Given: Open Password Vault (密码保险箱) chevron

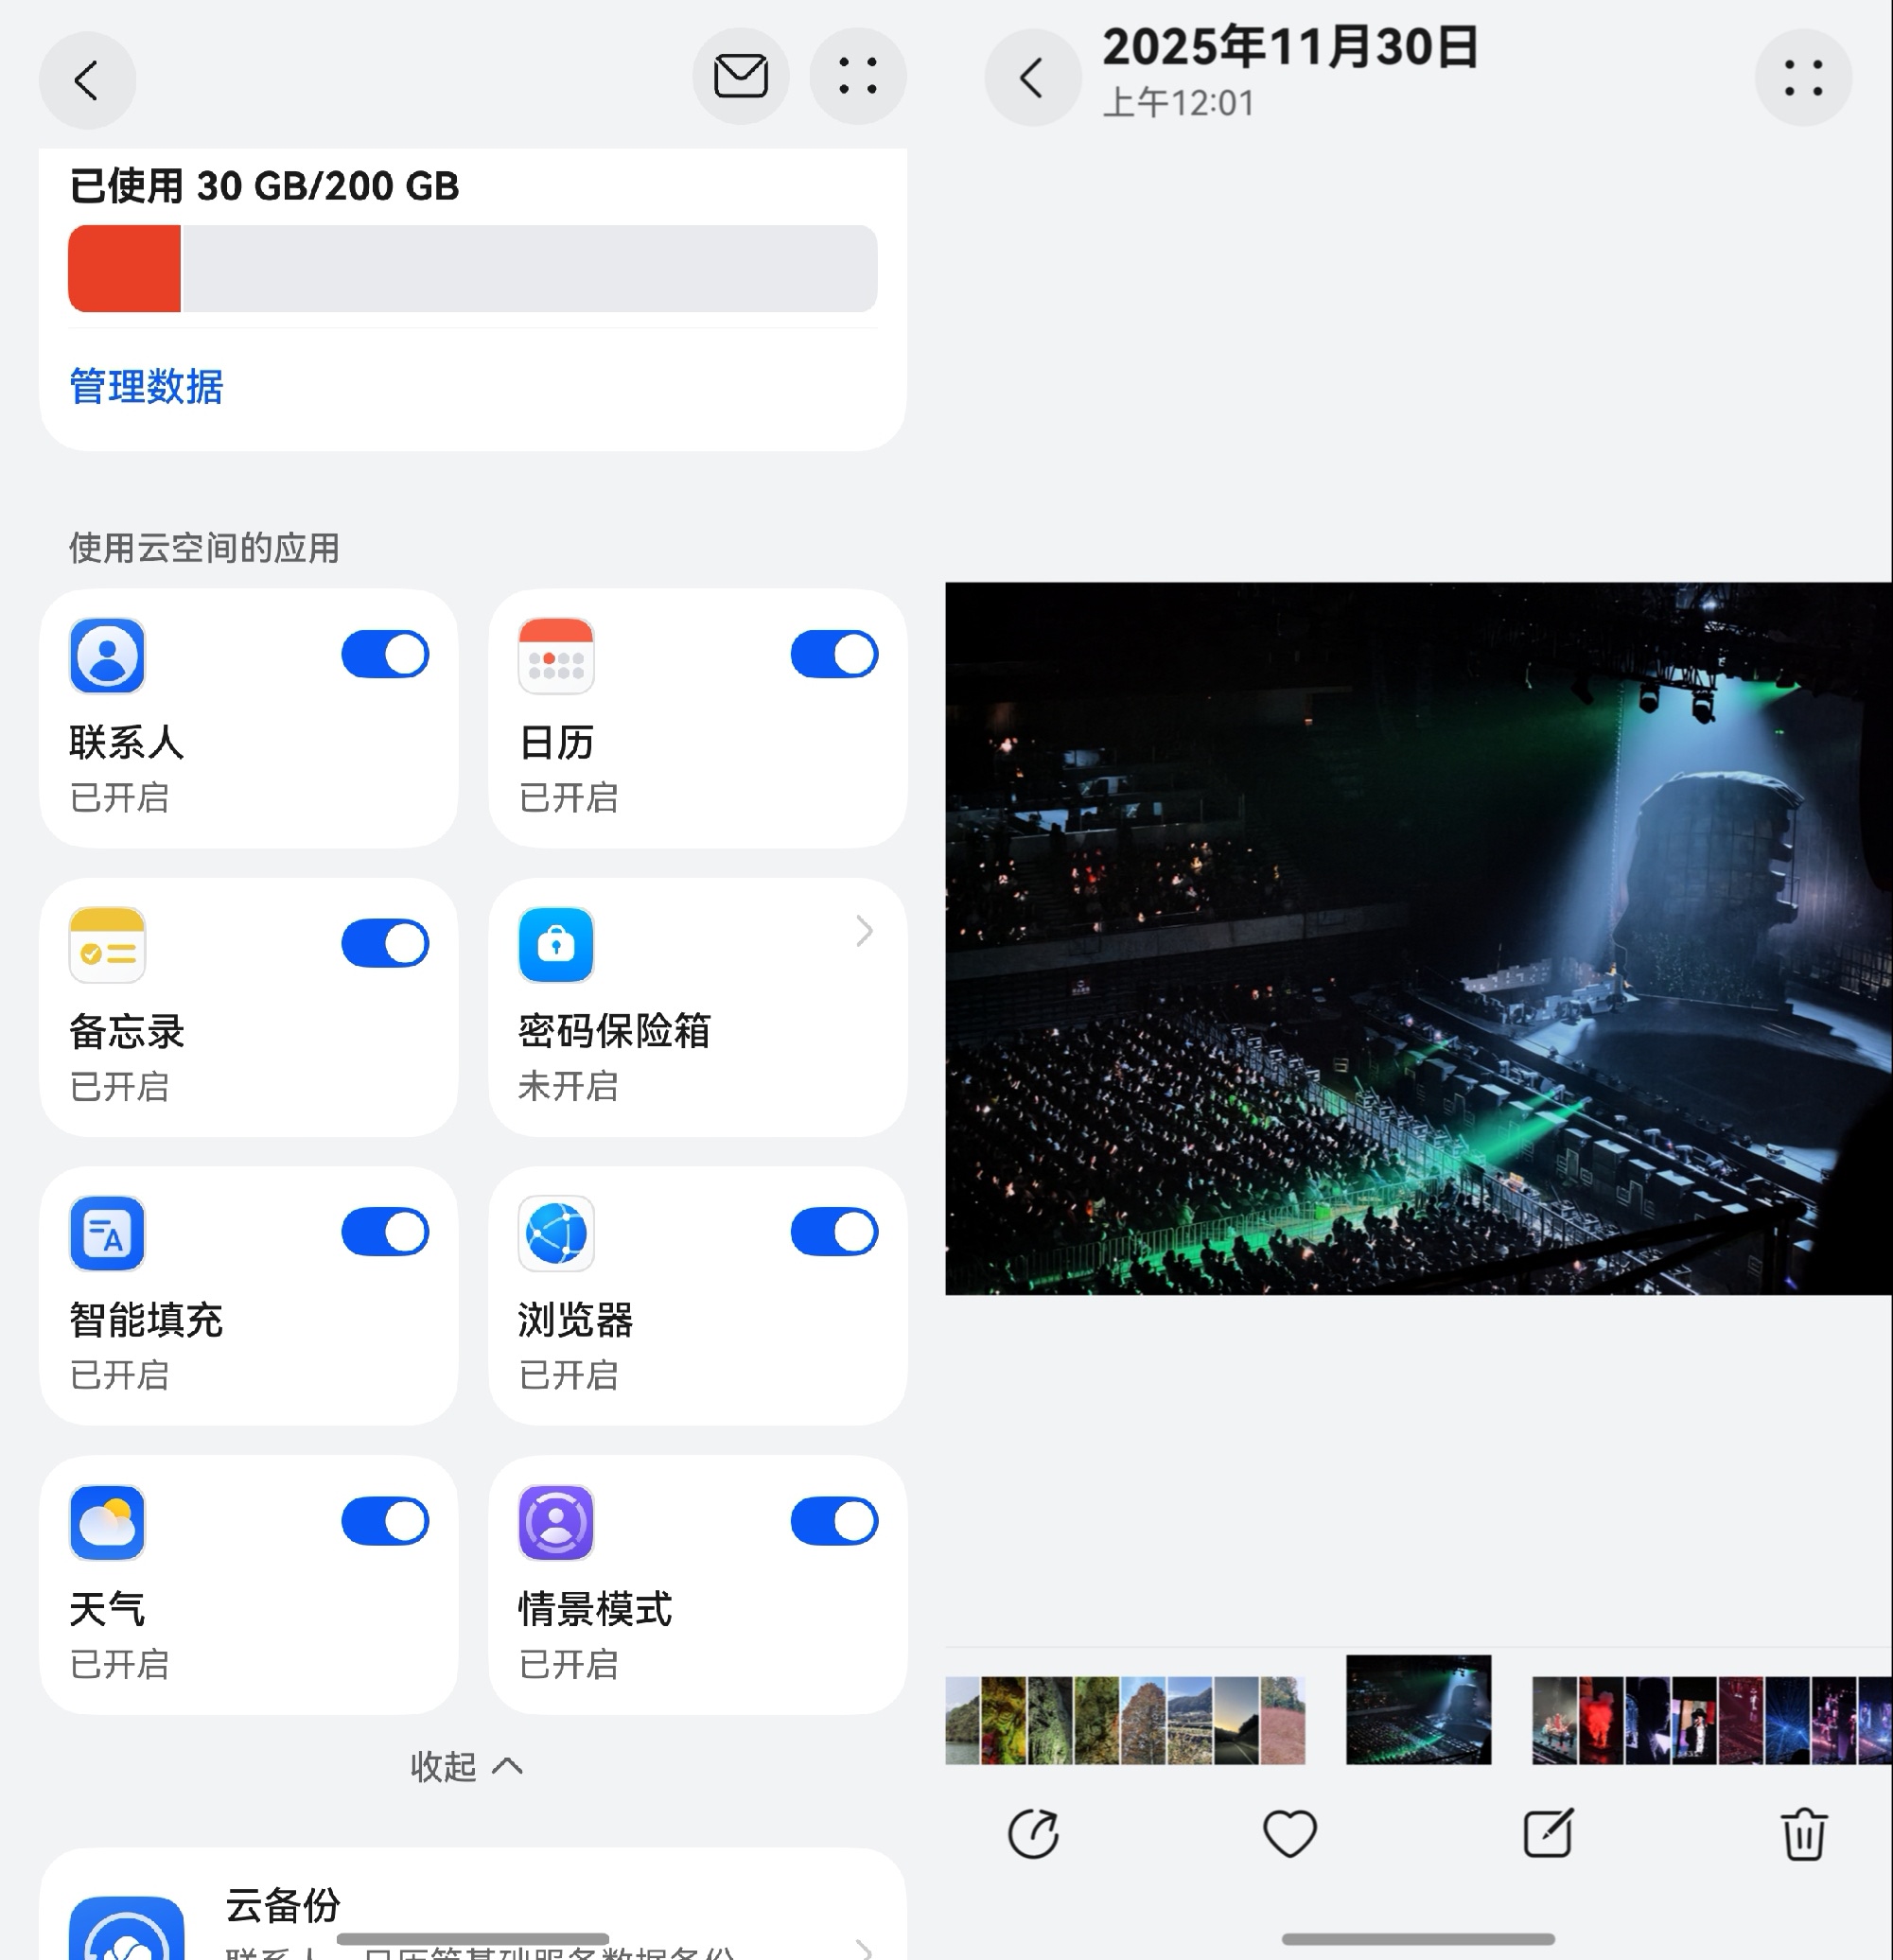Looking at the screenshot, I should (x=864, y=932).
